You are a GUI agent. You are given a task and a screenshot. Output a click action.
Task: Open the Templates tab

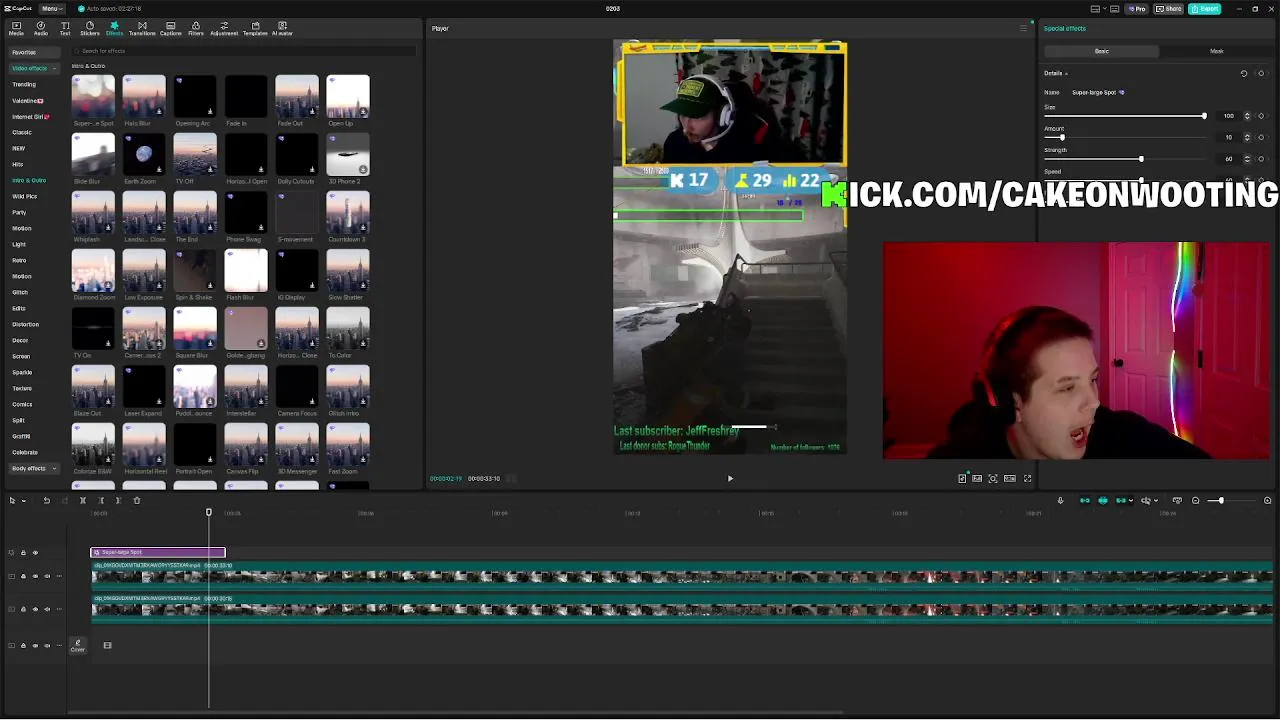[x=255, y=28]
